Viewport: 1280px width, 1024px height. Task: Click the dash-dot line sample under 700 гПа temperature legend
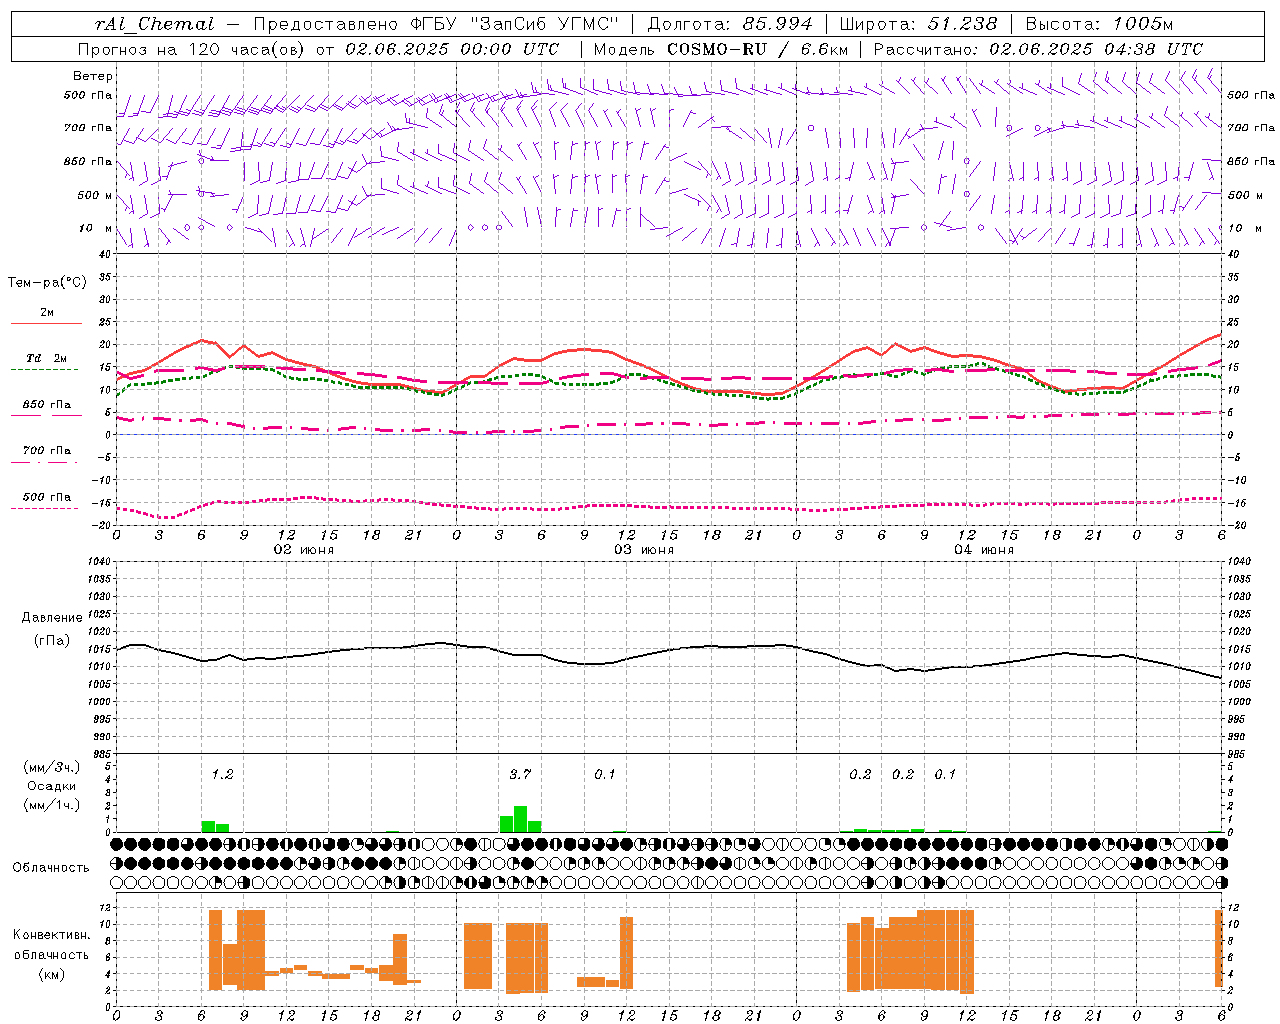pos(45,462)
